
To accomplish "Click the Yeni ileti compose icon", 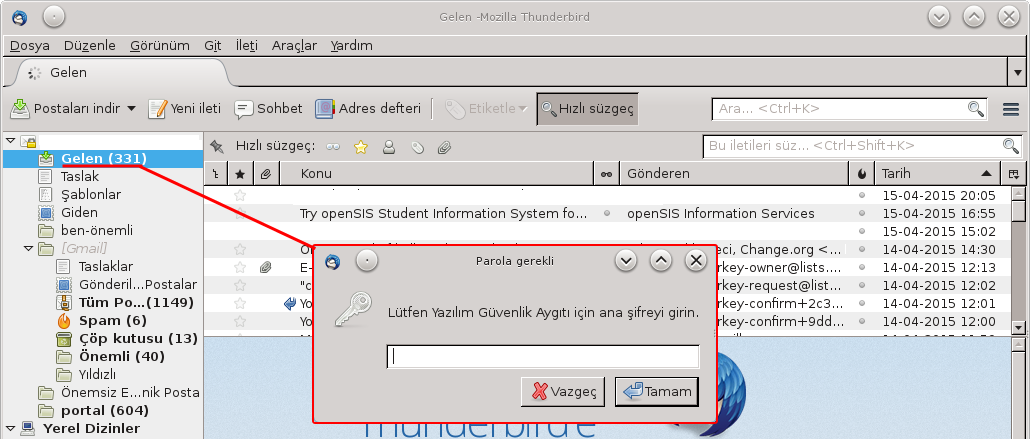I will [157, 109].
